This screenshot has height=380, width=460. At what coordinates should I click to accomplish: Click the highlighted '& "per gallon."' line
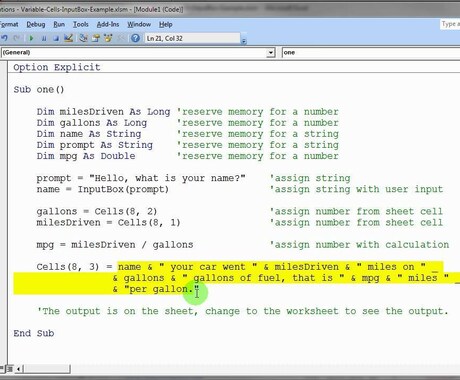[156, 289]
